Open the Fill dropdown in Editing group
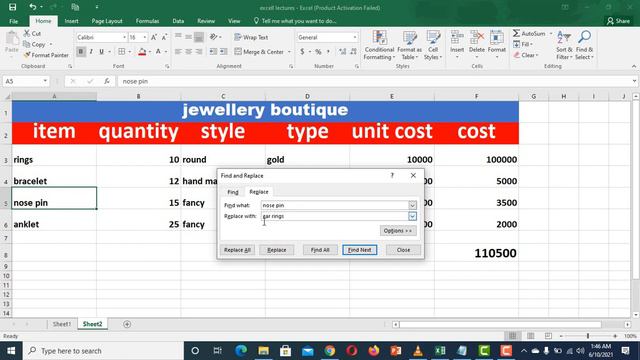The width and height of the screenshot is (640, 360). pyautogui.click(x=523, y=44)
